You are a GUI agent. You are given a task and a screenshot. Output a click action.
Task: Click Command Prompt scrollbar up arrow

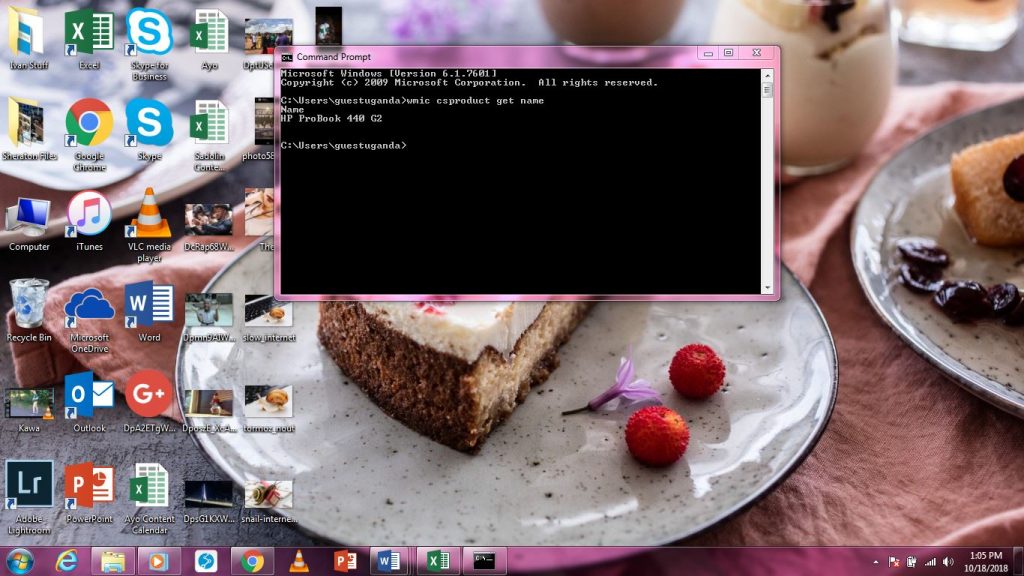(767, 76)
